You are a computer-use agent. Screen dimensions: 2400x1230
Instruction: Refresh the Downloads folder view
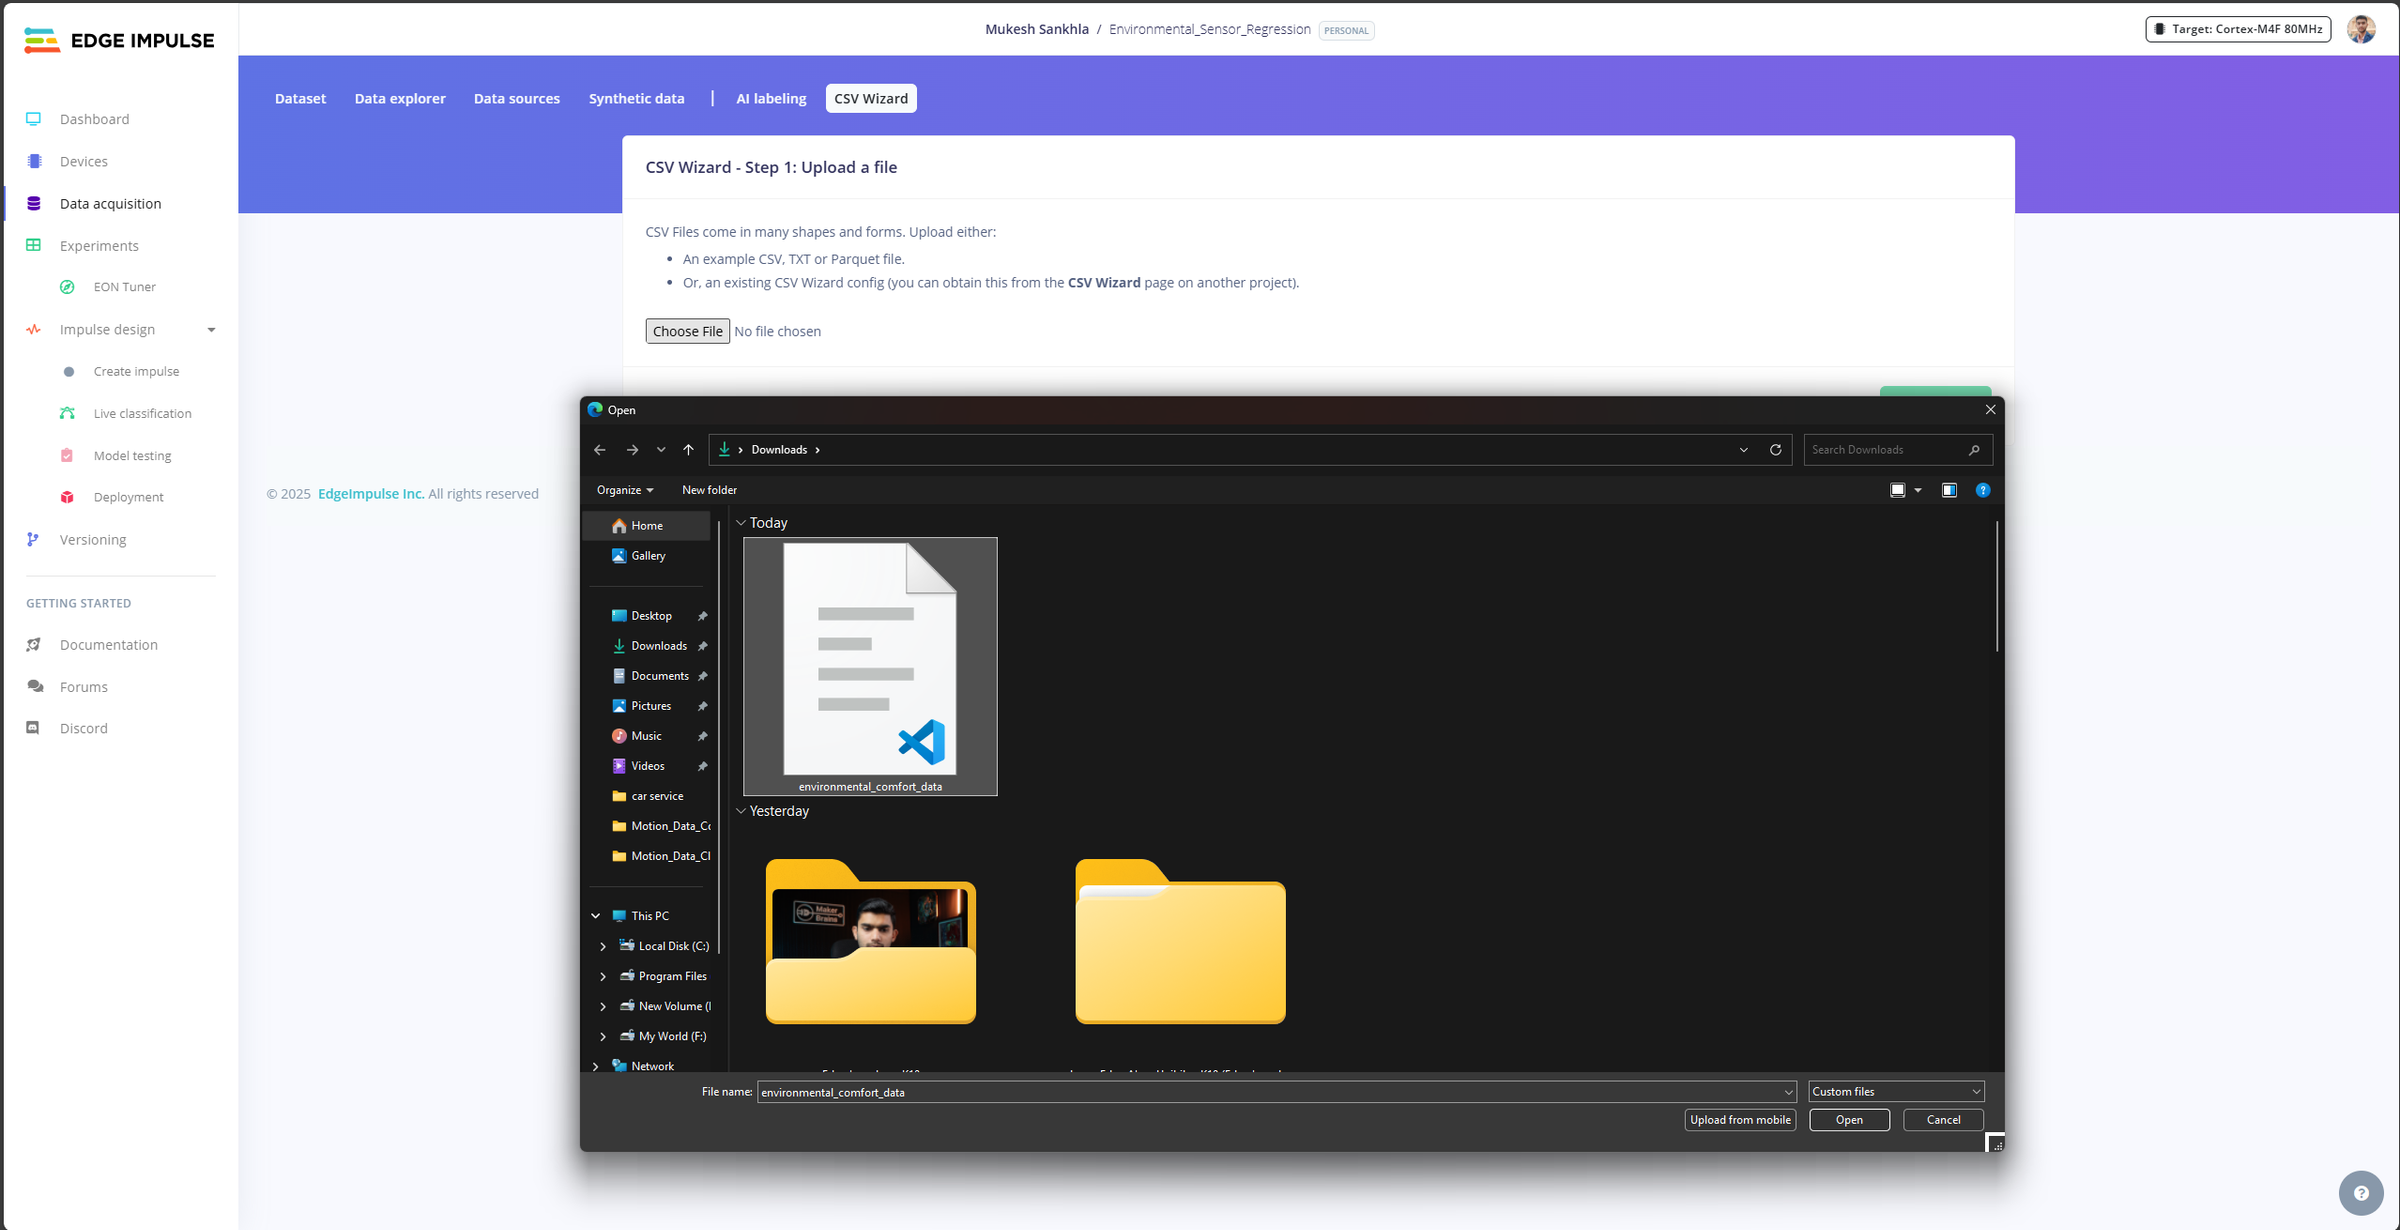pos(1775,450)
